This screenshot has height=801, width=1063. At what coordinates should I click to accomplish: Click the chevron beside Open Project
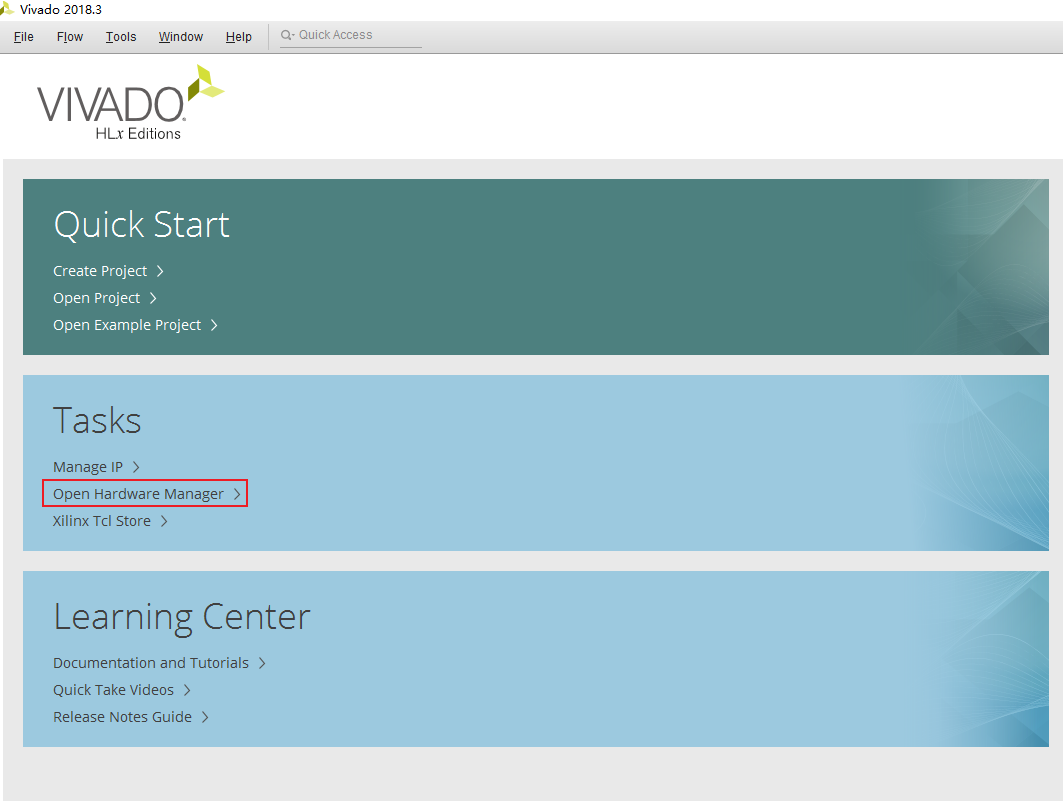153,298
